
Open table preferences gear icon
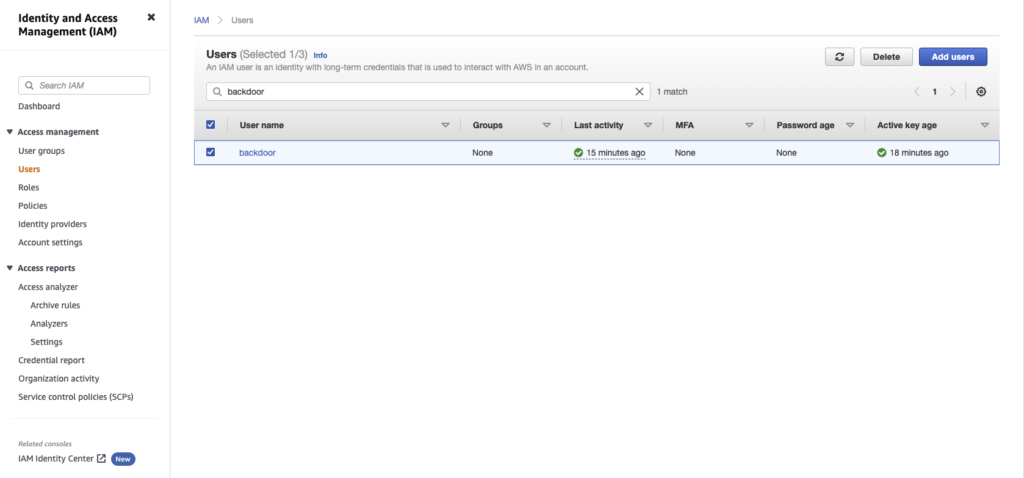point(981,92)
